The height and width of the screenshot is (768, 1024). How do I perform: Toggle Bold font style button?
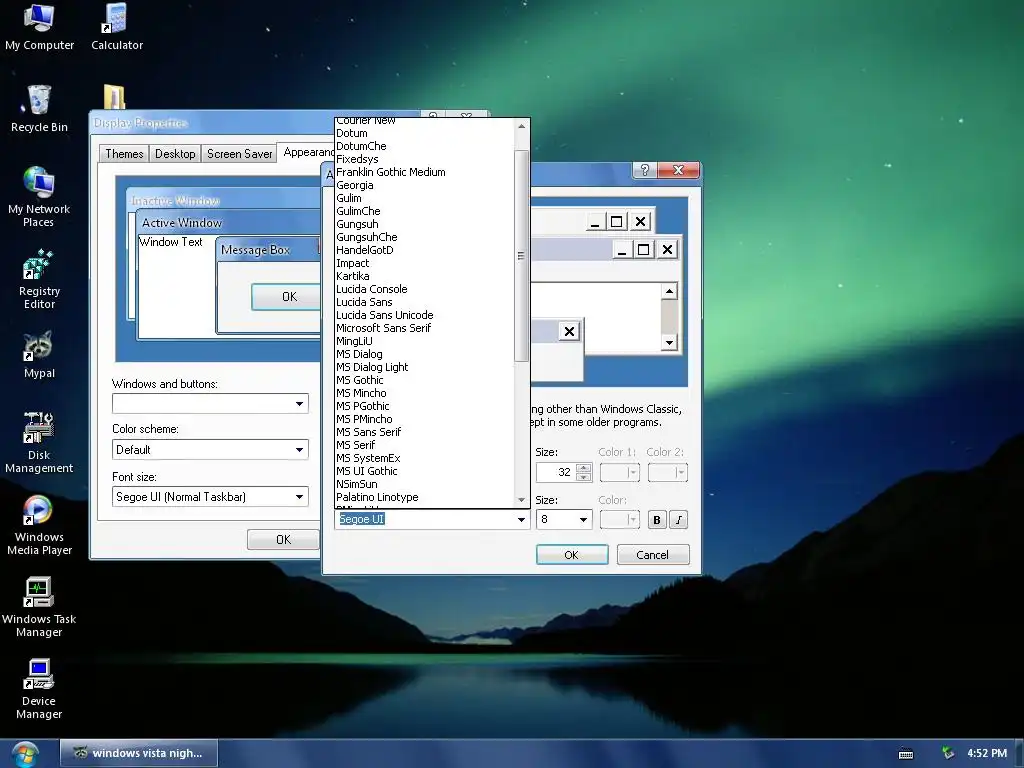point(657,520)
